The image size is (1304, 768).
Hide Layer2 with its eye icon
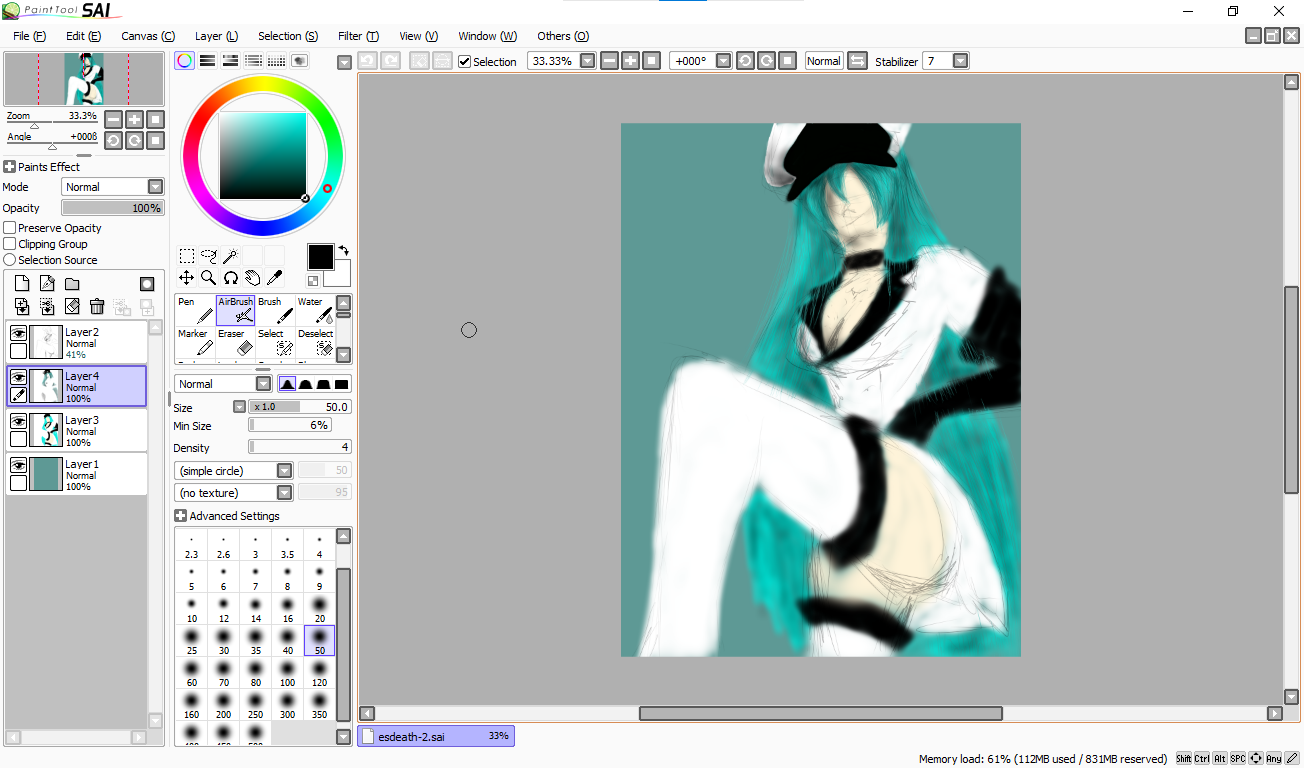pyautogui.click(x=18, y=333)
